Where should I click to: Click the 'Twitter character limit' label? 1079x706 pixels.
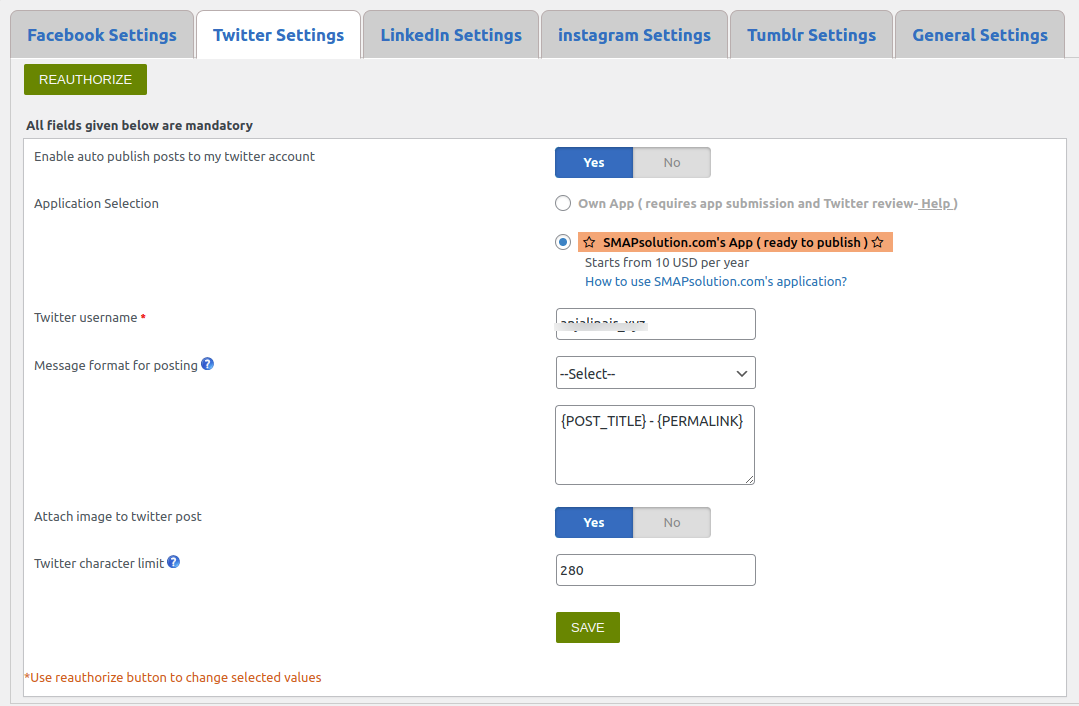[x=99, y=564]
